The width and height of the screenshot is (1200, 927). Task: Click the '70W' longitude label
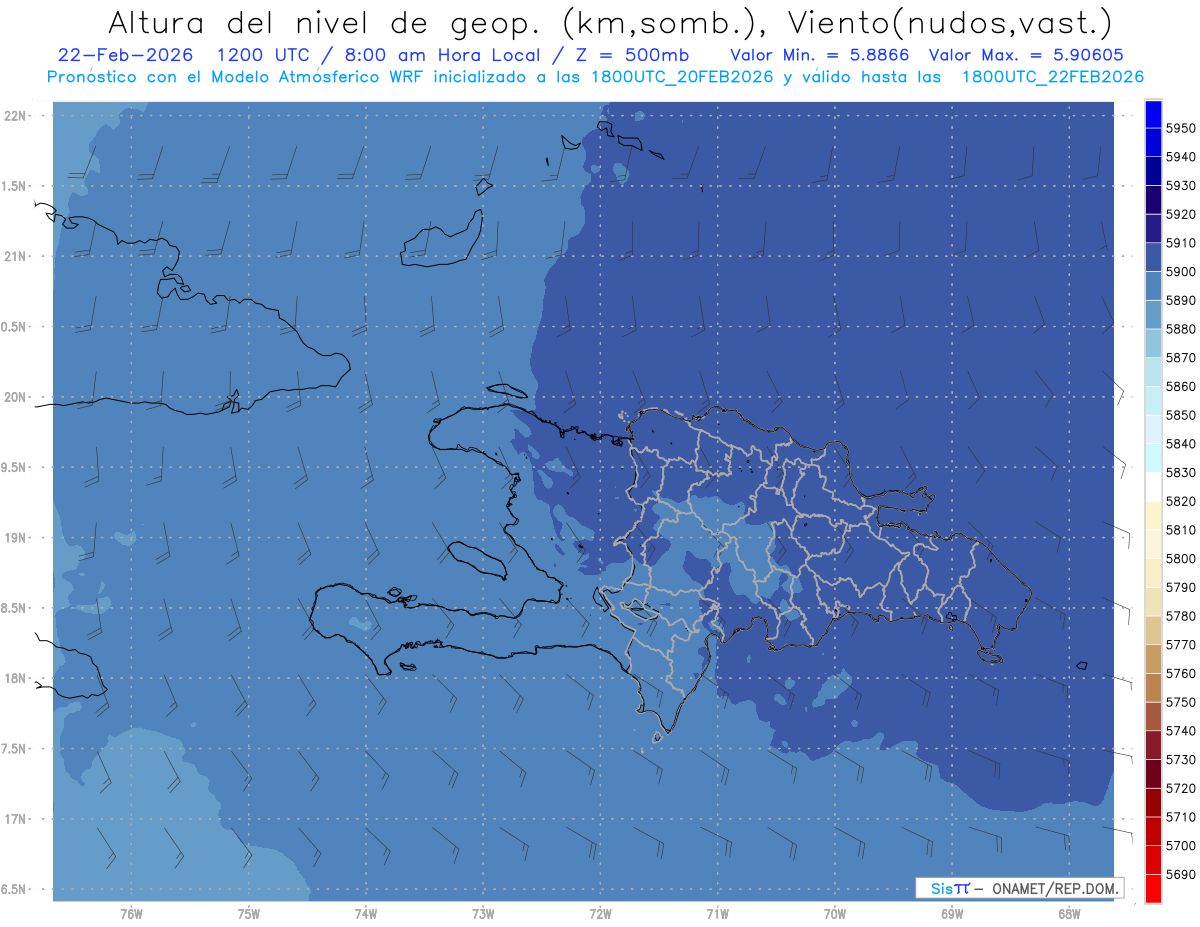(835, 912)
